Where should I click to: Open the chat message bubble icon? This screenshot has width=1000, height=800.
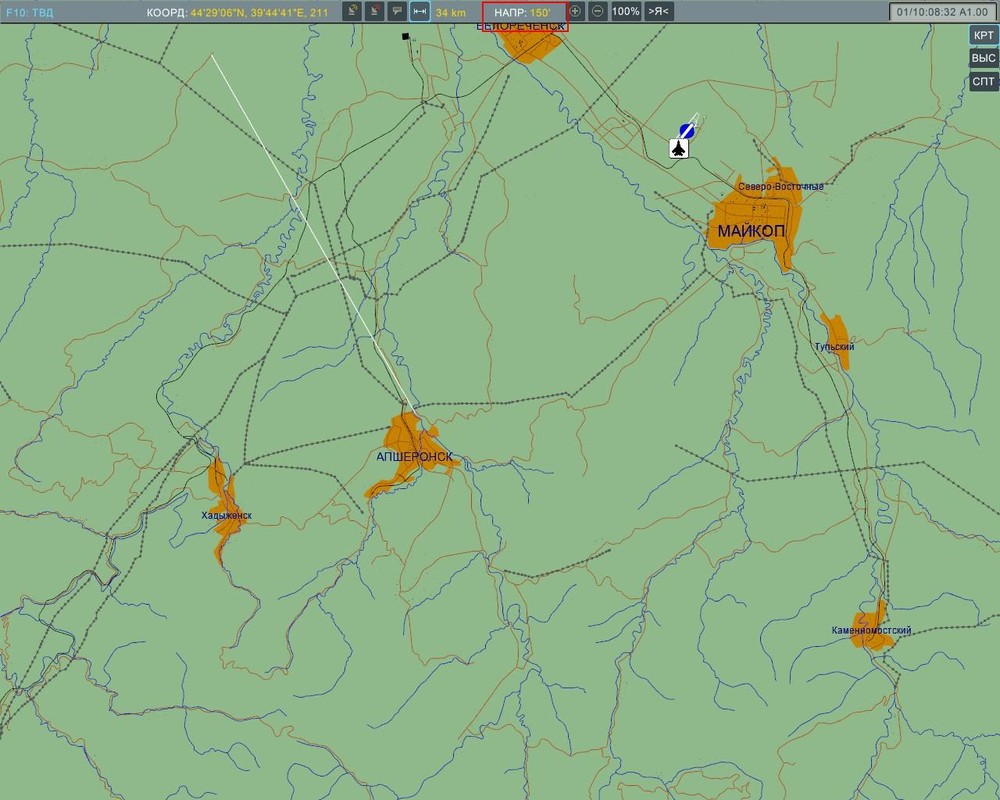tap(397, 11)
